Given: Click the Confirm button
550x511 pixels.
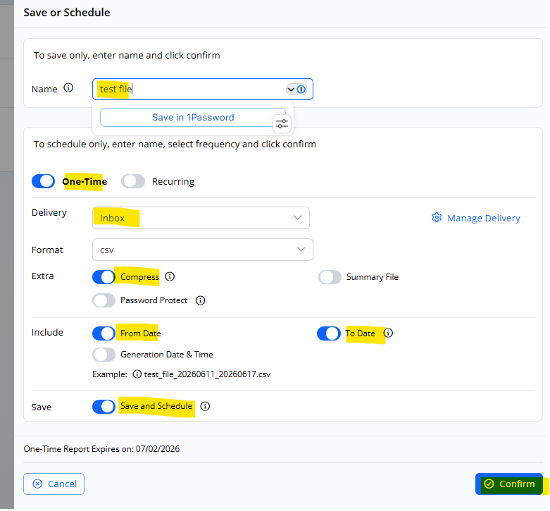Looking at the screenshot, I should pos(509,484).
